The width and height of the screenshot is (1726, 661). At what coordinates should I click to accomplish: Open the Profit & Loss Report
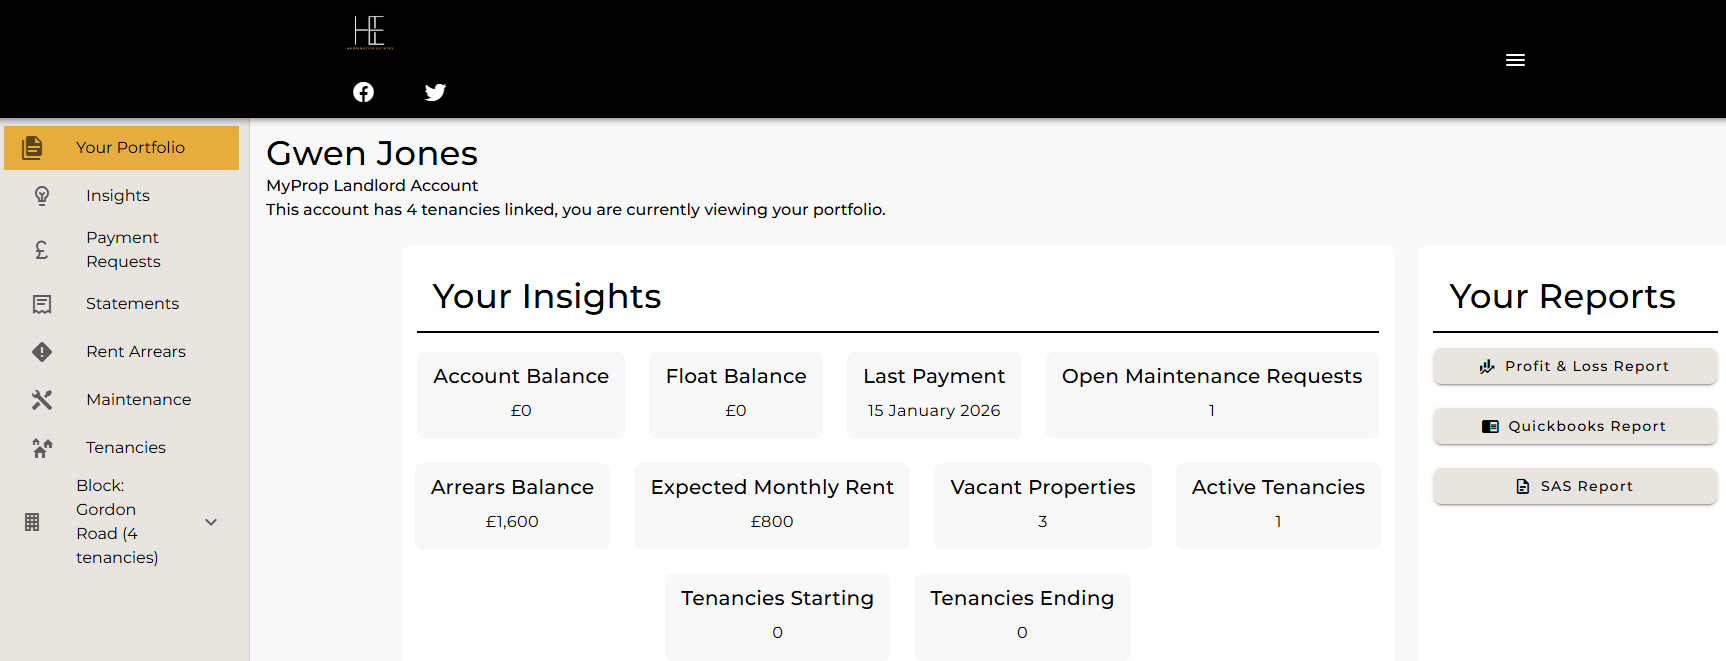(1574, 366)
